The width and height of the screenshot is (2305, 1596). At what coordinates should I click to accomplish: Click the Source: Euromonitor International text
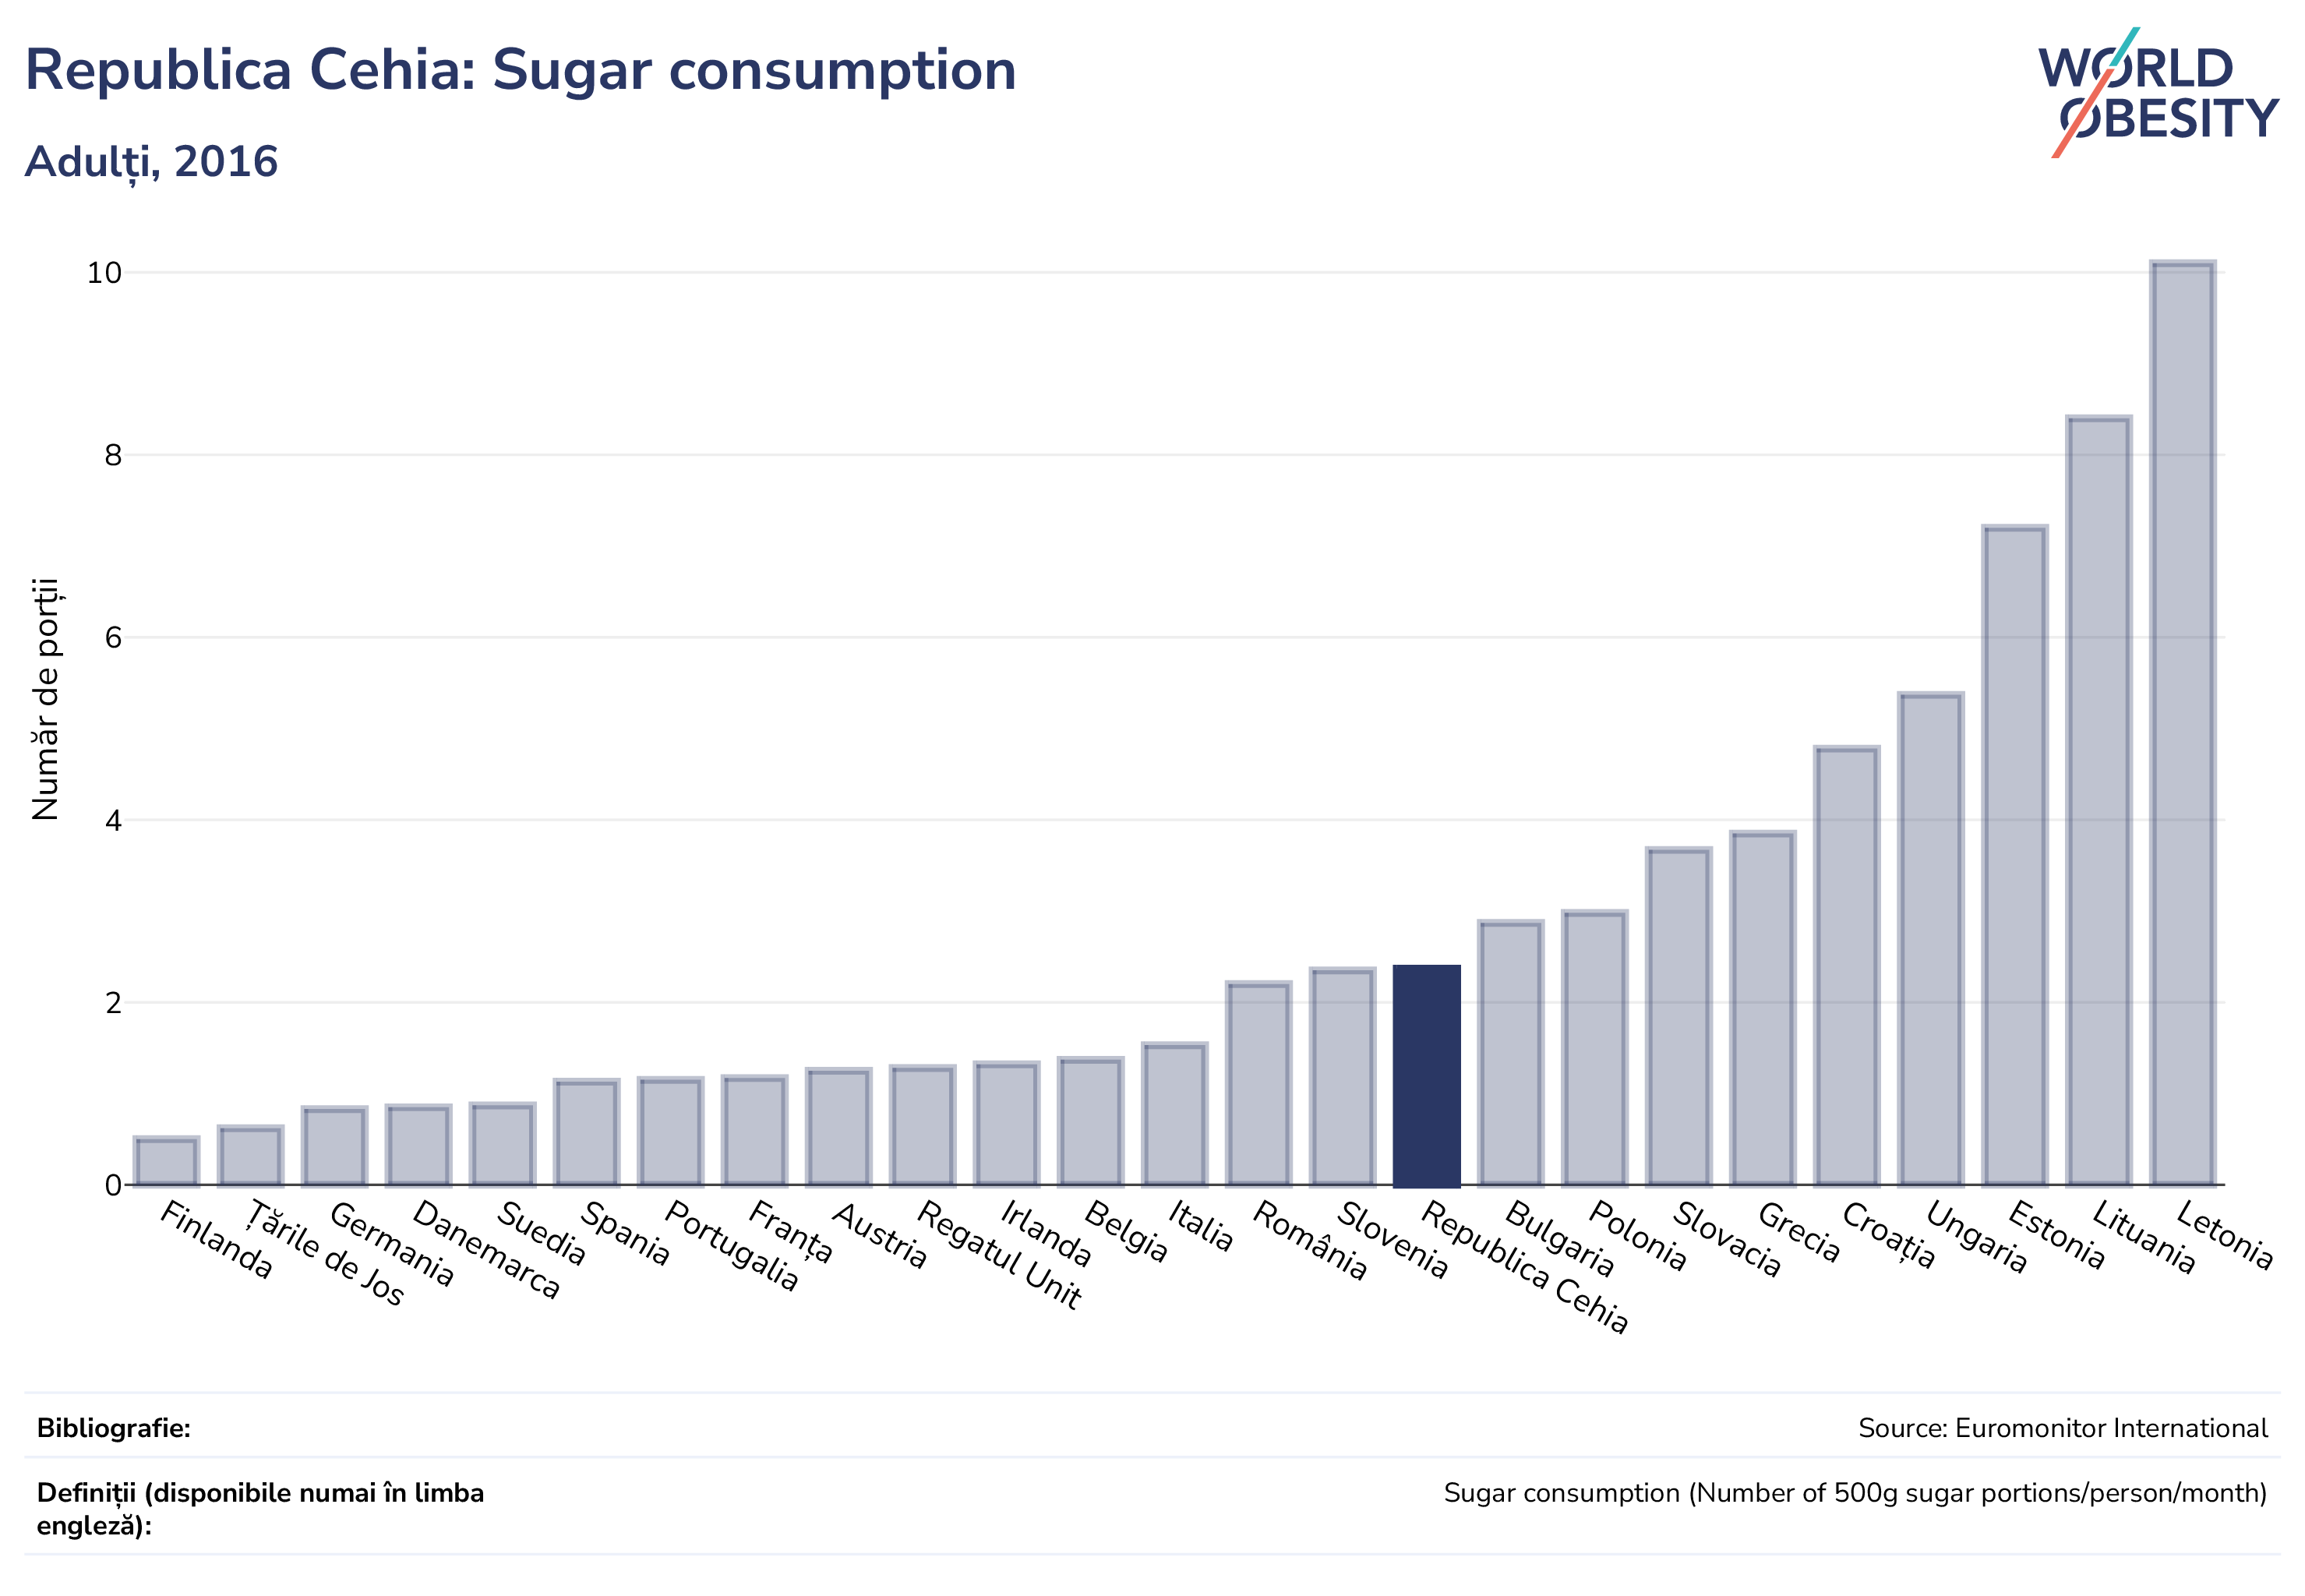[x=2063, y=1428]
